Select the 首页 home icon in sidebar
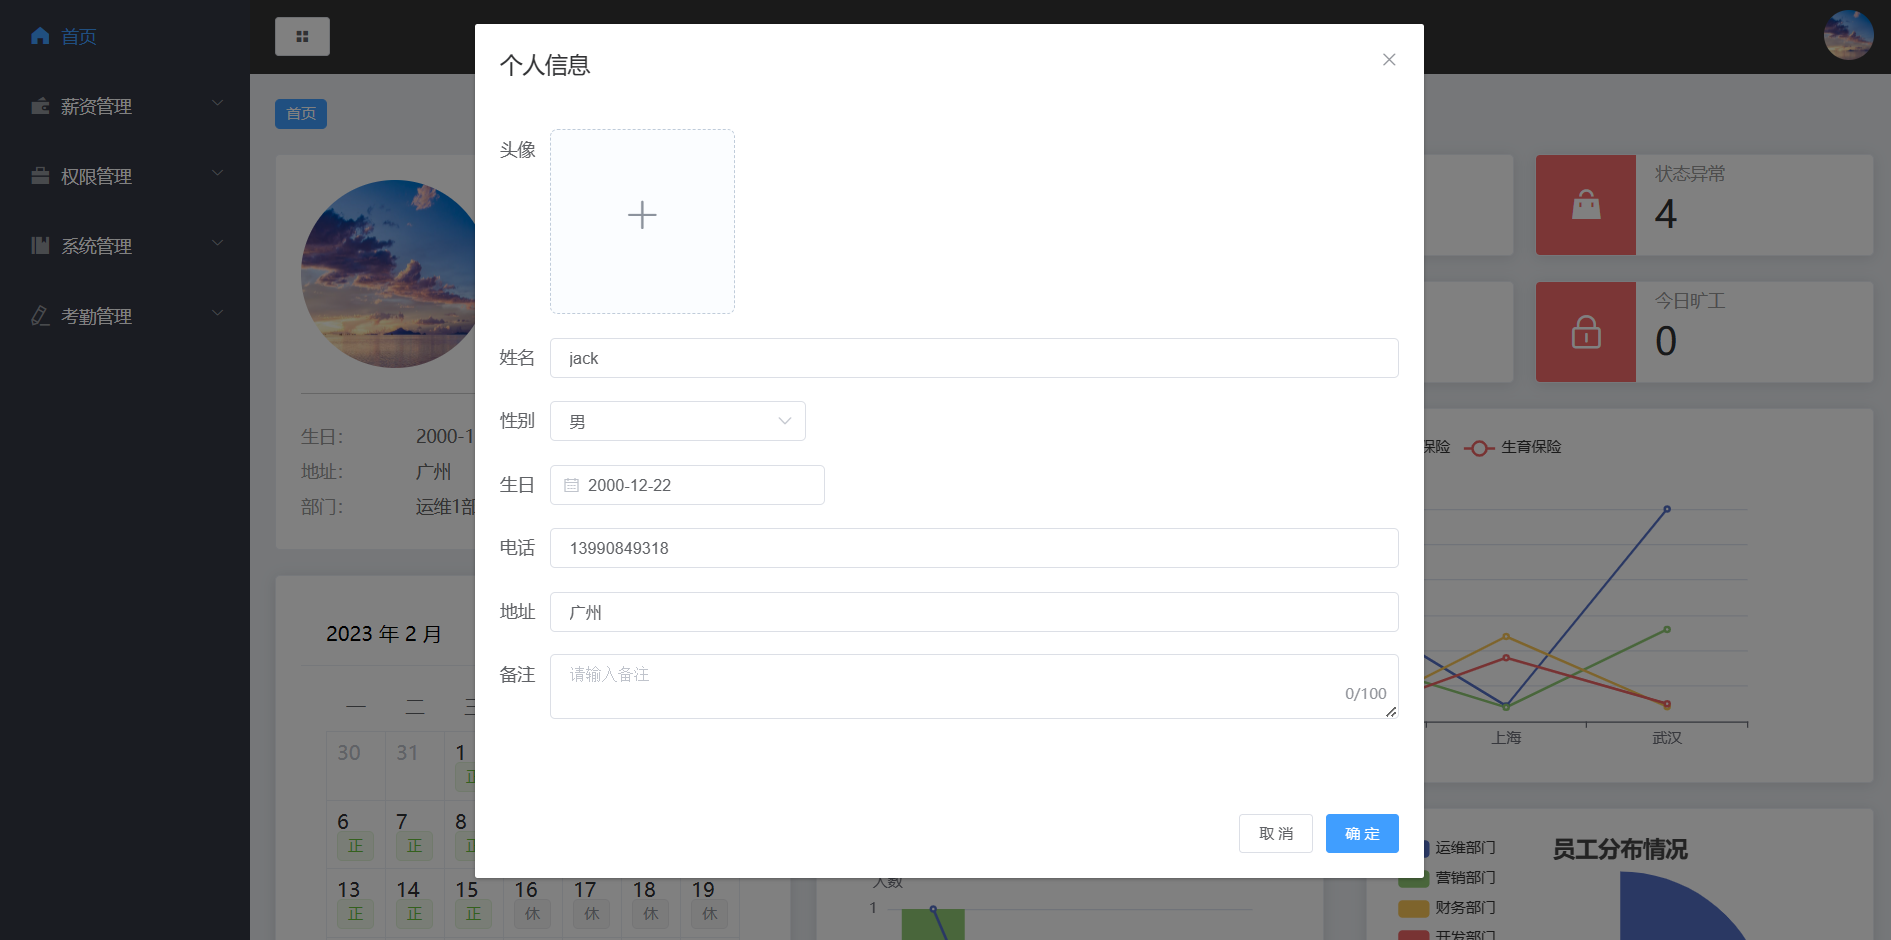This screenshot has width=1891, height=940. [x=40, y=36]
